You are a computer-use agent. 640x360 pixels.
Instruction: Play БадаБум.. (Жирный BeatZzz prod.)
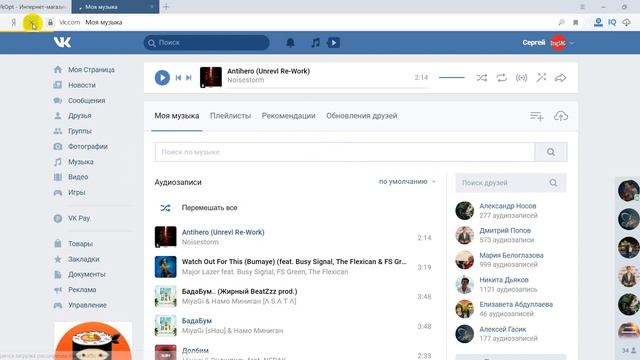click(x=240, y=291)
